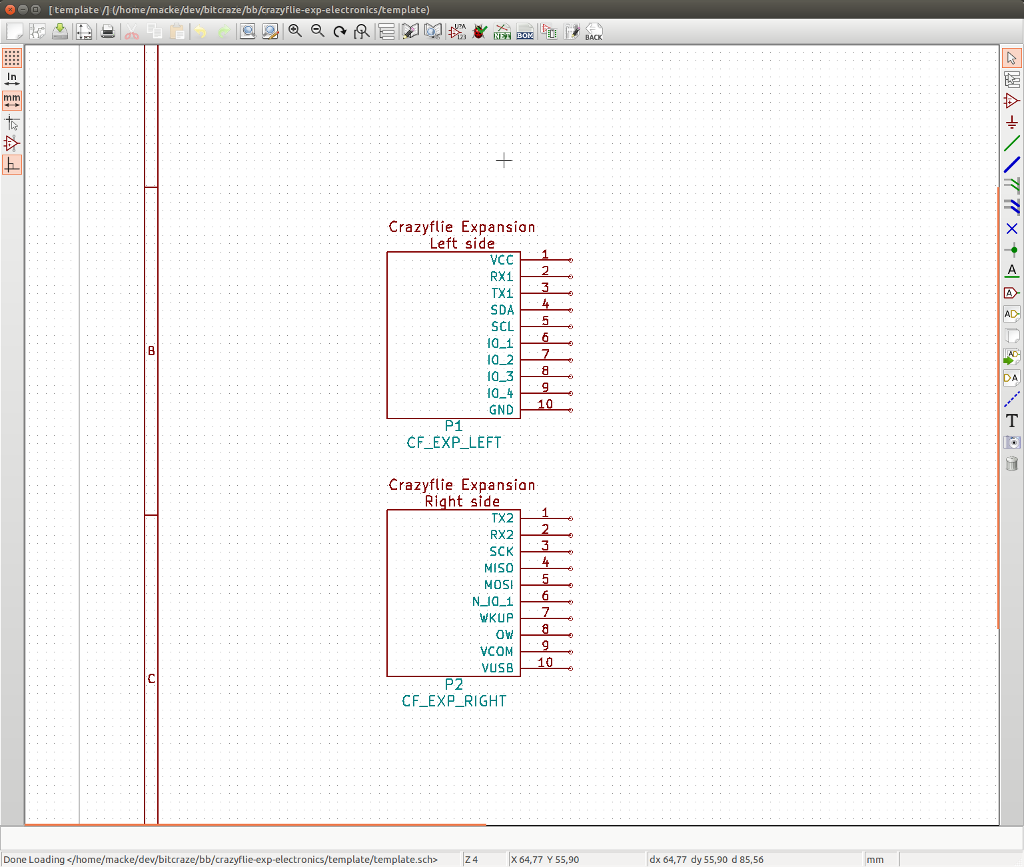Click the VCC pin label

(x=502, y=260)
